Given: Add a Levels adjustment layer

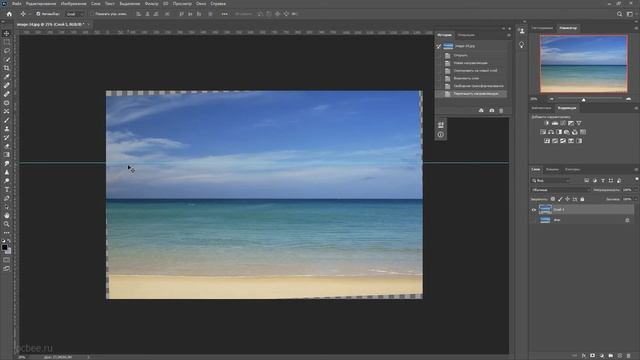Looking at the screenshot, I should click(x=555, y=123).
